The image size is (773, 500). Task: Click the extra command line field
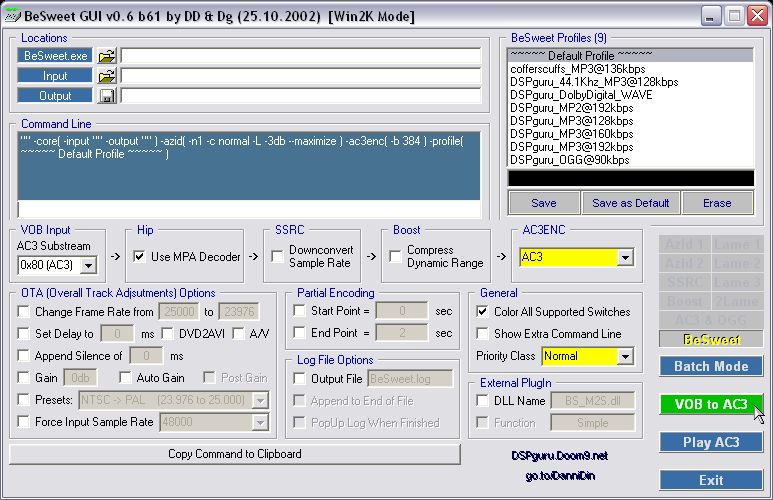click(x=249, y=209)
